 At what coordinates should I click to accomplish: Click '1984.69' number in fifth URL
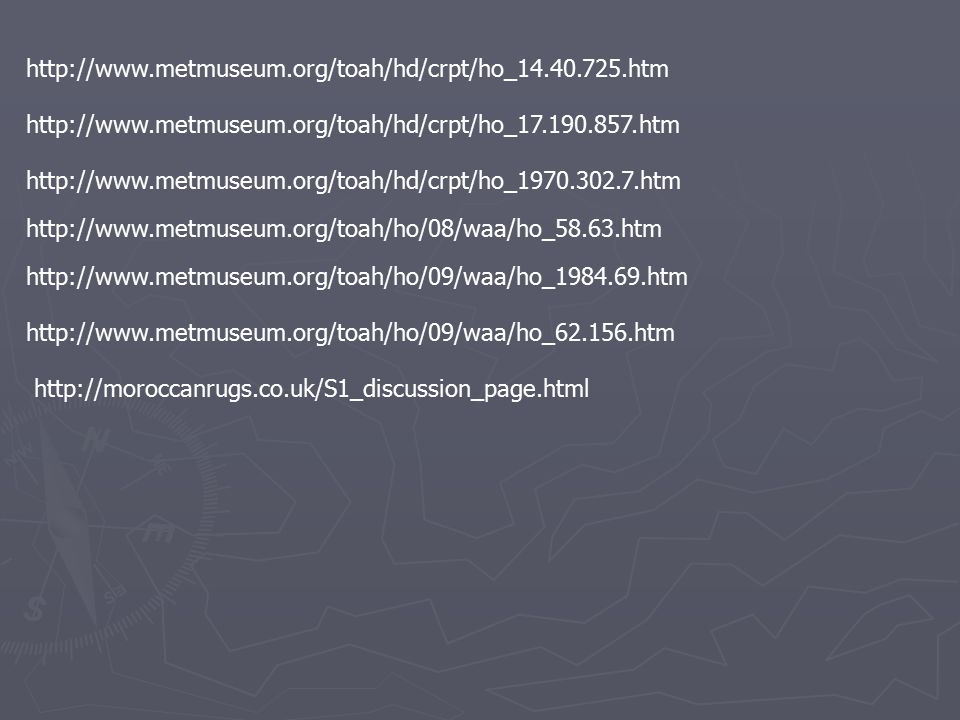click(597, 277)
